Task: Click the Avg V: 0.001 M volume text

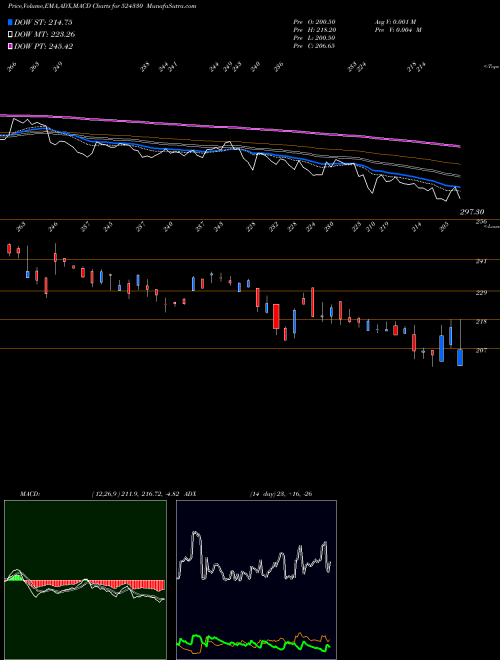Action: pos(395,22)
